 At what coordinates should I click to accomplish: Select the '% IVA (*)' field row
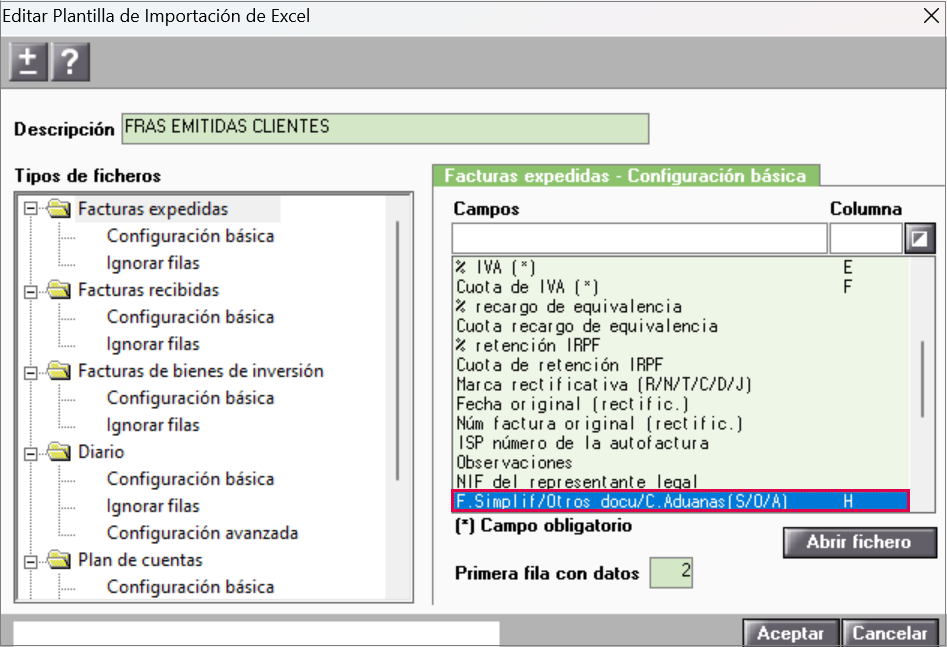click(x=681, y=267)
